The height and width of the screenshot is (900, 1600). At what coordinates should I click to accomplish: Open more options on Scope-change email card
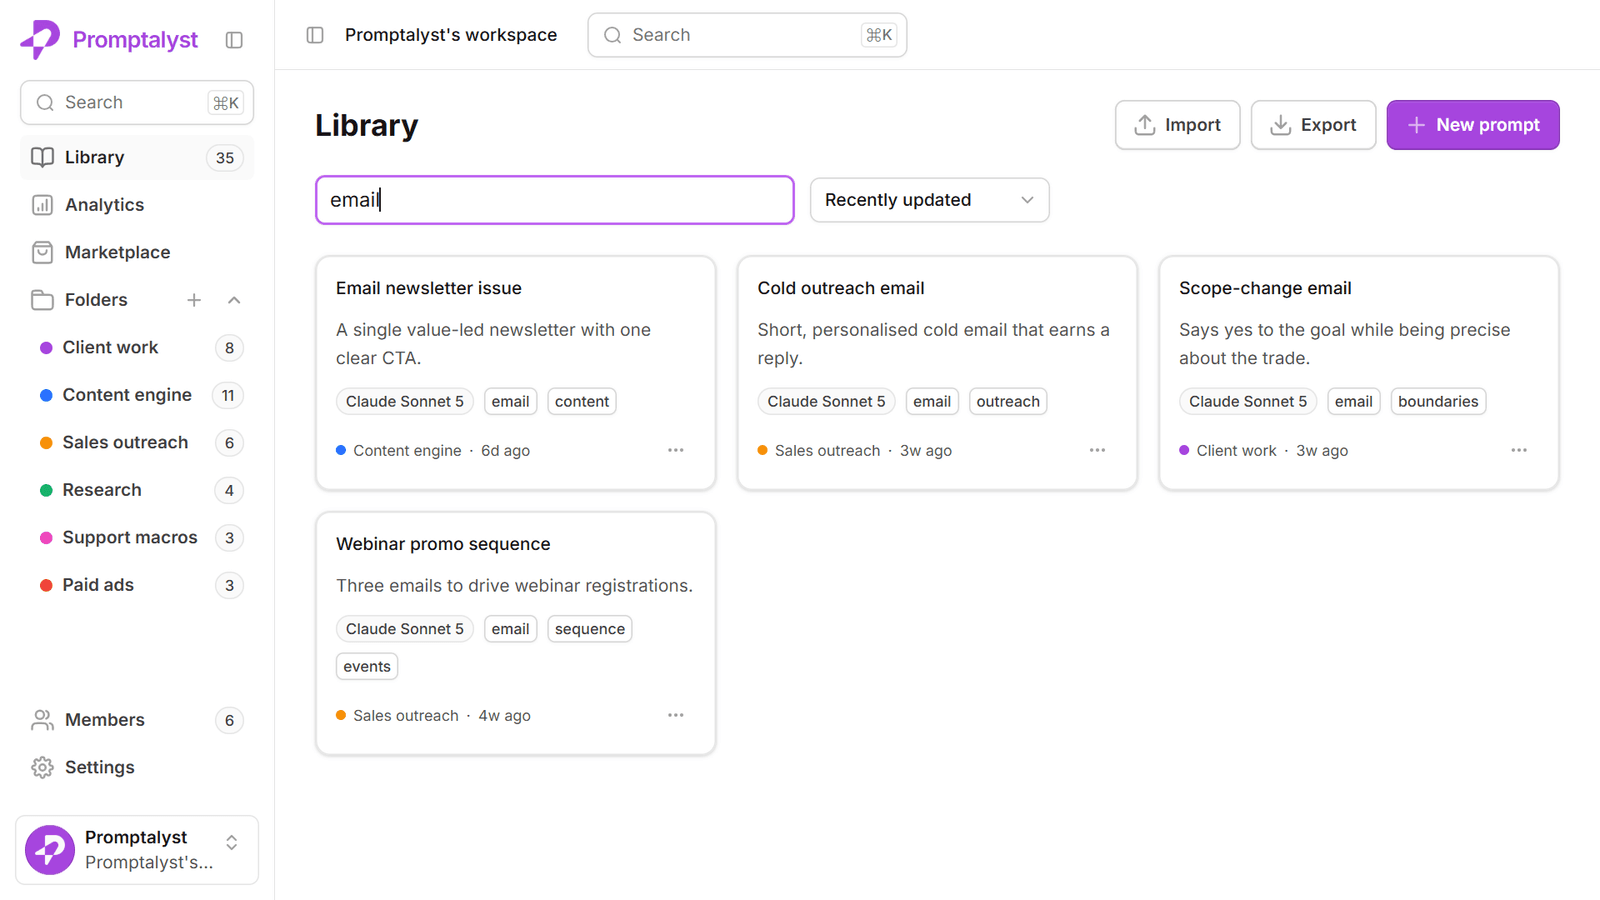[1519, 450]
